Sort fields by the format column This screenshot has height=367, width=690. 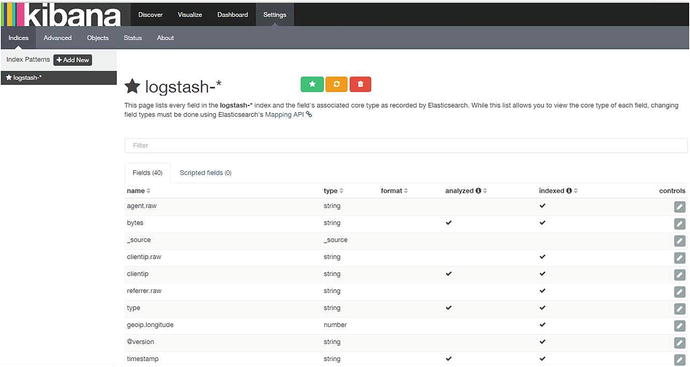coord(394,191)
